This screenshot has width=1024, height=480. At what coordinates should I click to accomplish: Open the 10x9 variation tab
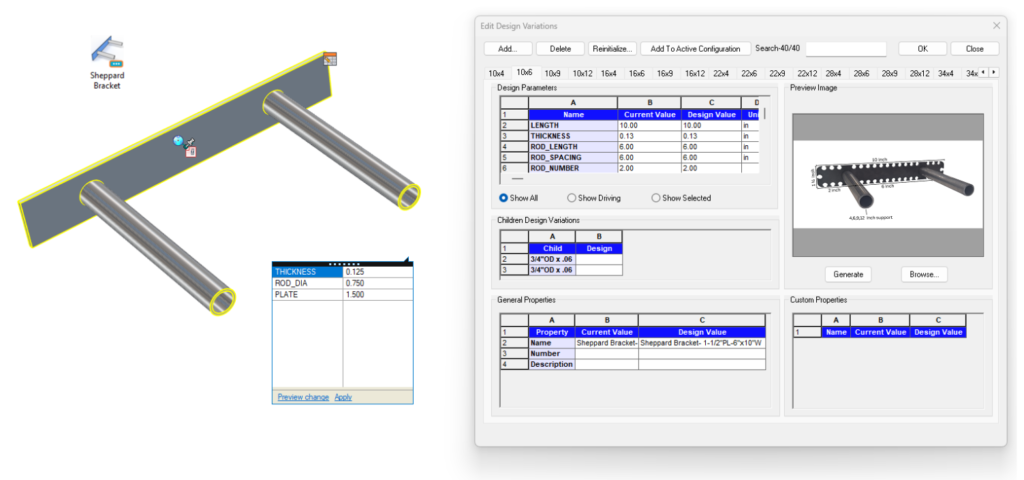pos(552,74)
